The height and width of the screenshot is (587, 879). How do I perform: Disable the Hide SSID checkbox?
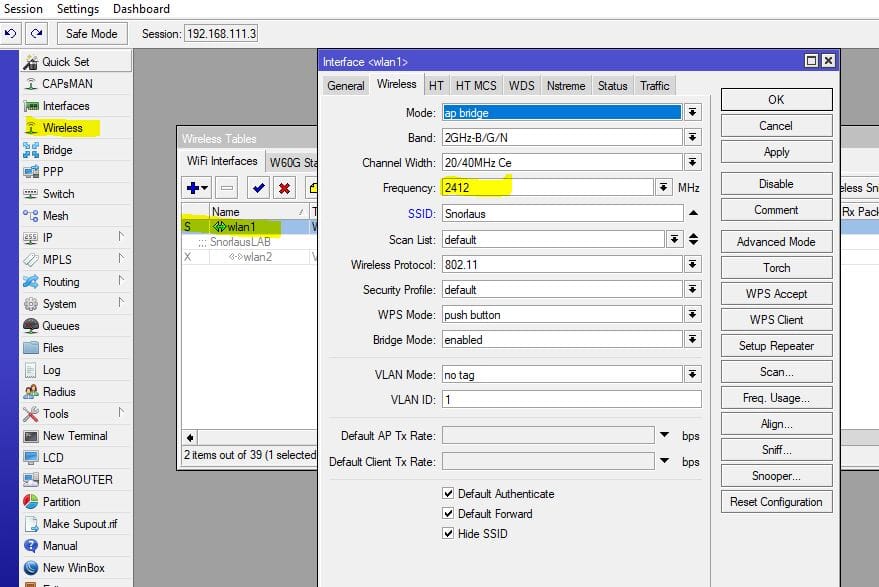448,534
